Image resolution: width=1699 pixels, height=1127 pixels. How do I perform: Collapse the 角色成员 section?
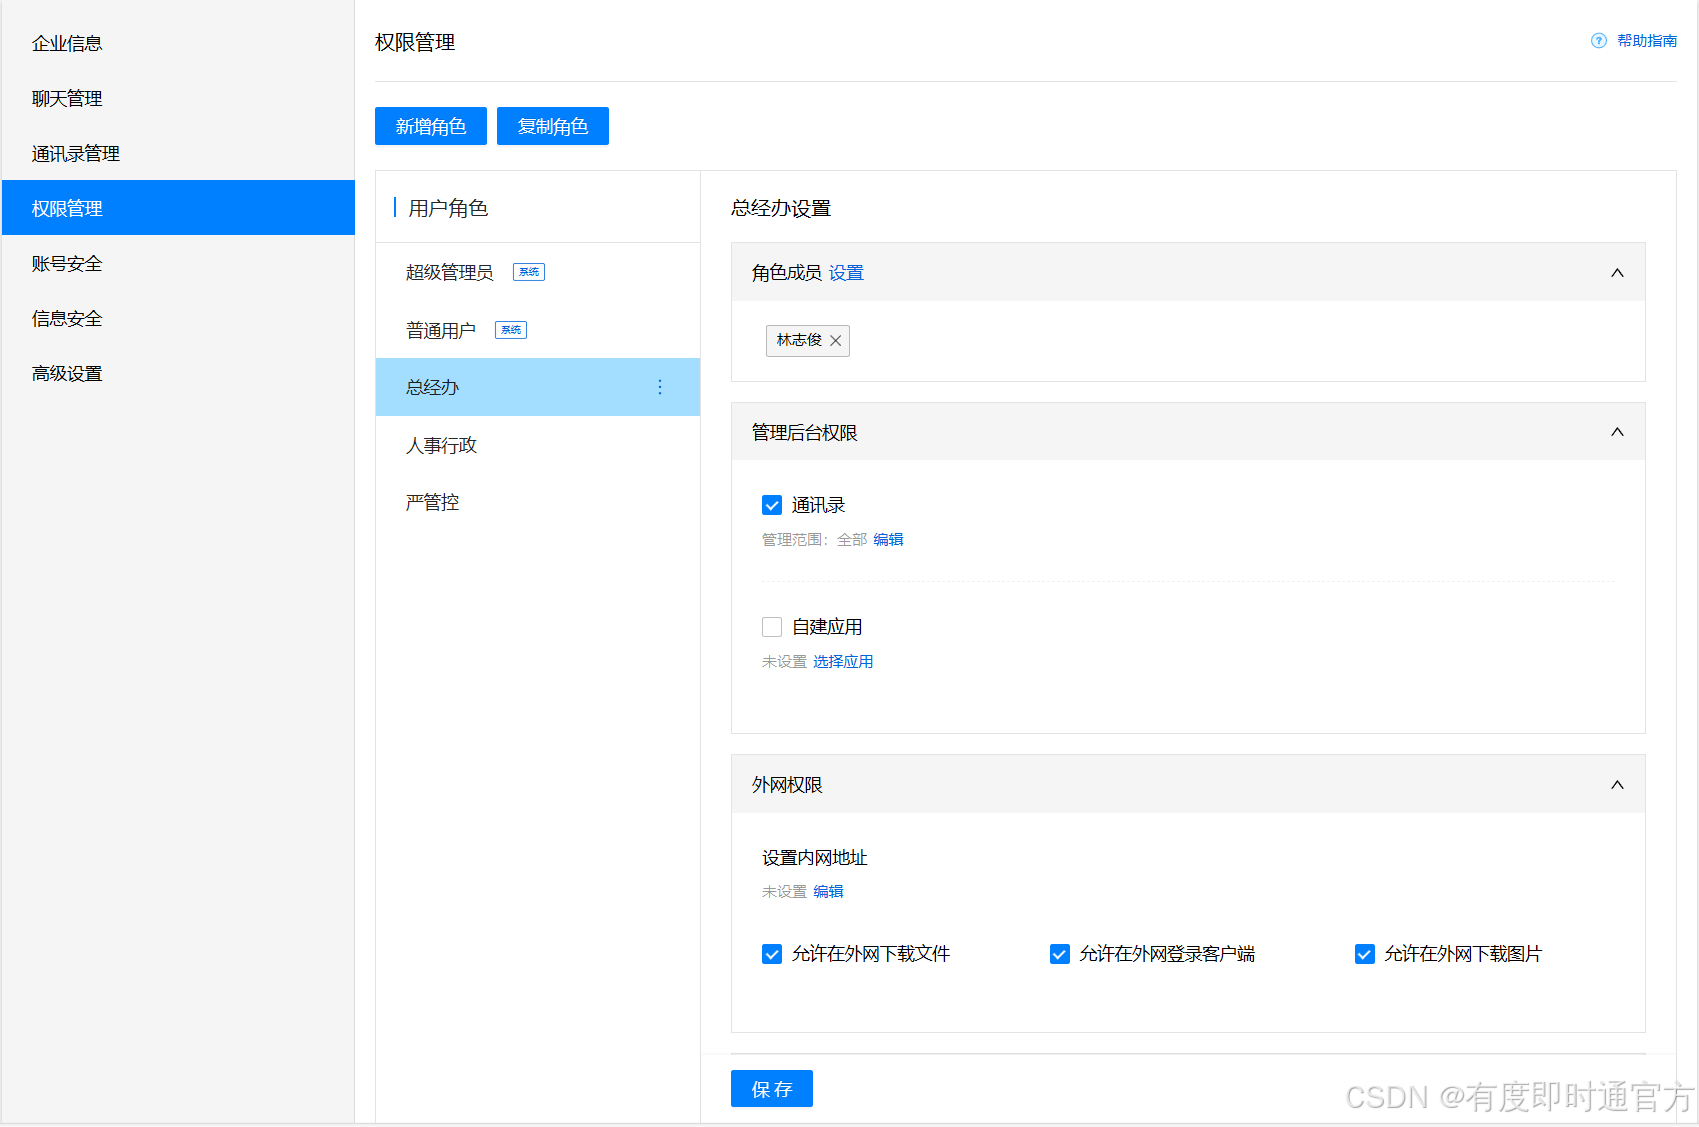tap(1617, 272)
